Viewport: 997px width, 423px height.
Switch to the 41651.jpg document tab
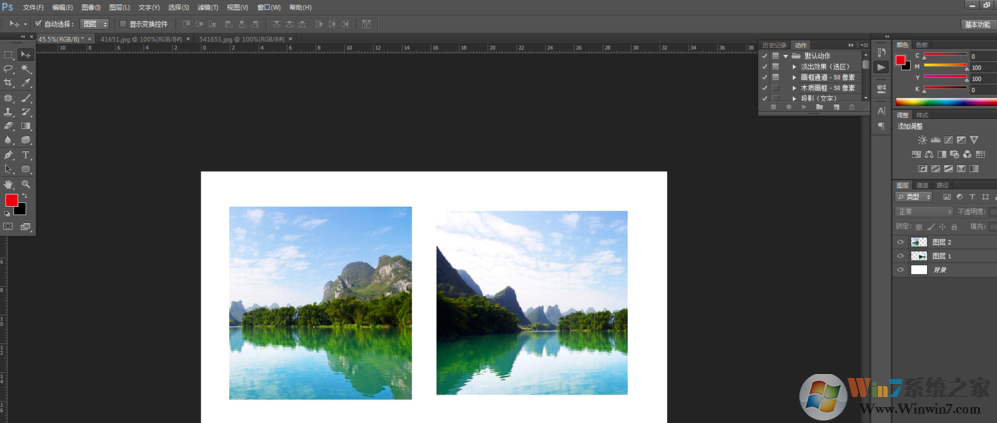tap(141, 39)
